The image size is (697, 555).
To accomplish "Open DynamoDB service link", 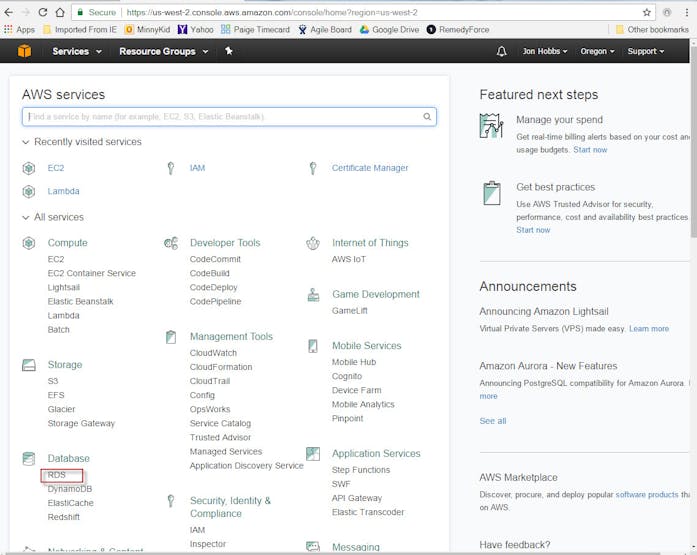I will 70,489.
